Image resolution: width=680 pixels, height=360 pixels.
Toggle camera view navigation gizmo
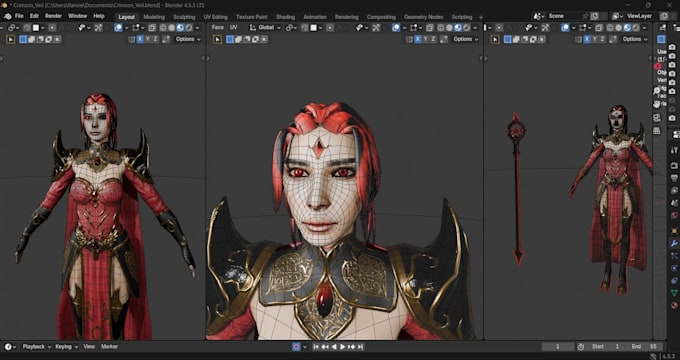point(657,118)
